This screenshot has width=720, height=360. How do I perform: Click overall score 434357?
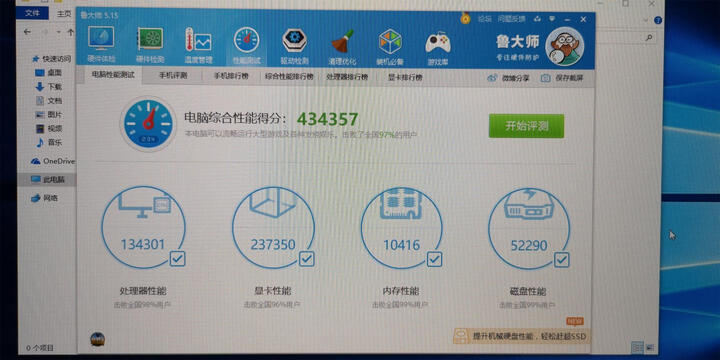click(x=327, y=119)
